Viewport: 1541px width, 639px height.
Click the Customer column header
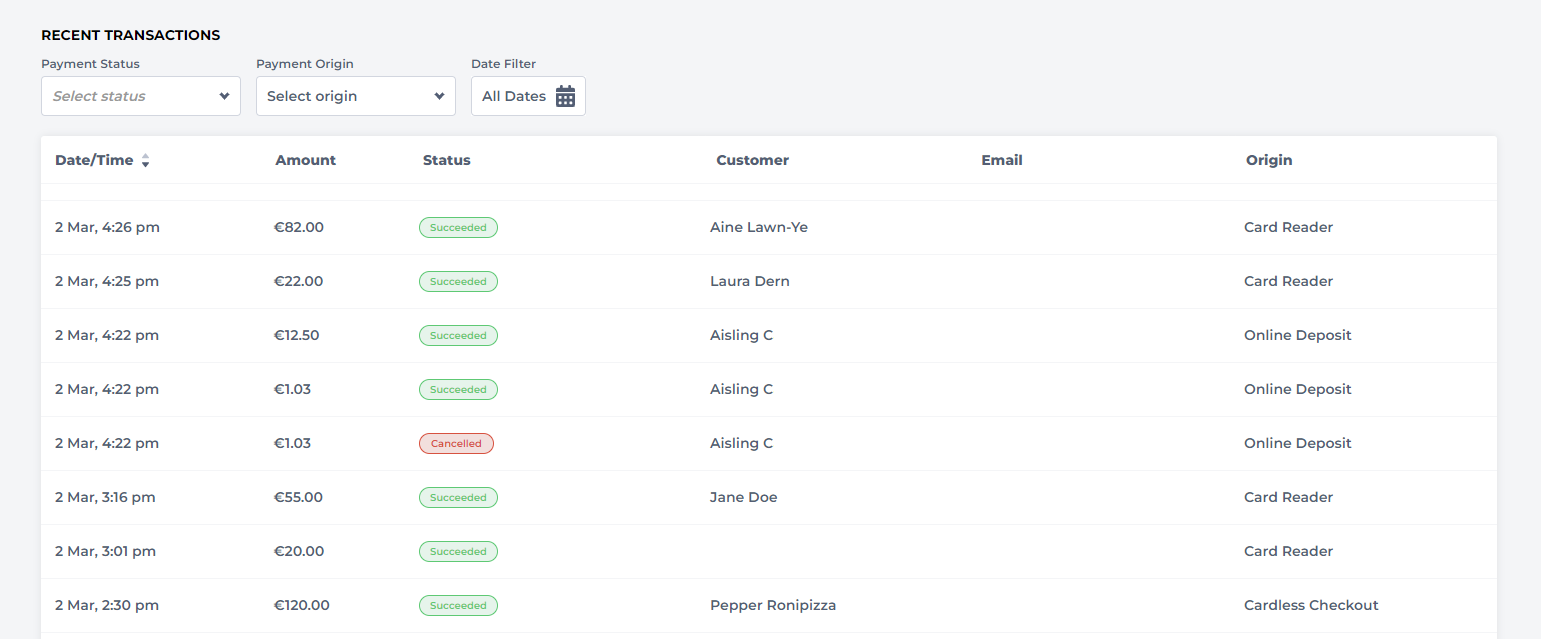click(753, 160)
